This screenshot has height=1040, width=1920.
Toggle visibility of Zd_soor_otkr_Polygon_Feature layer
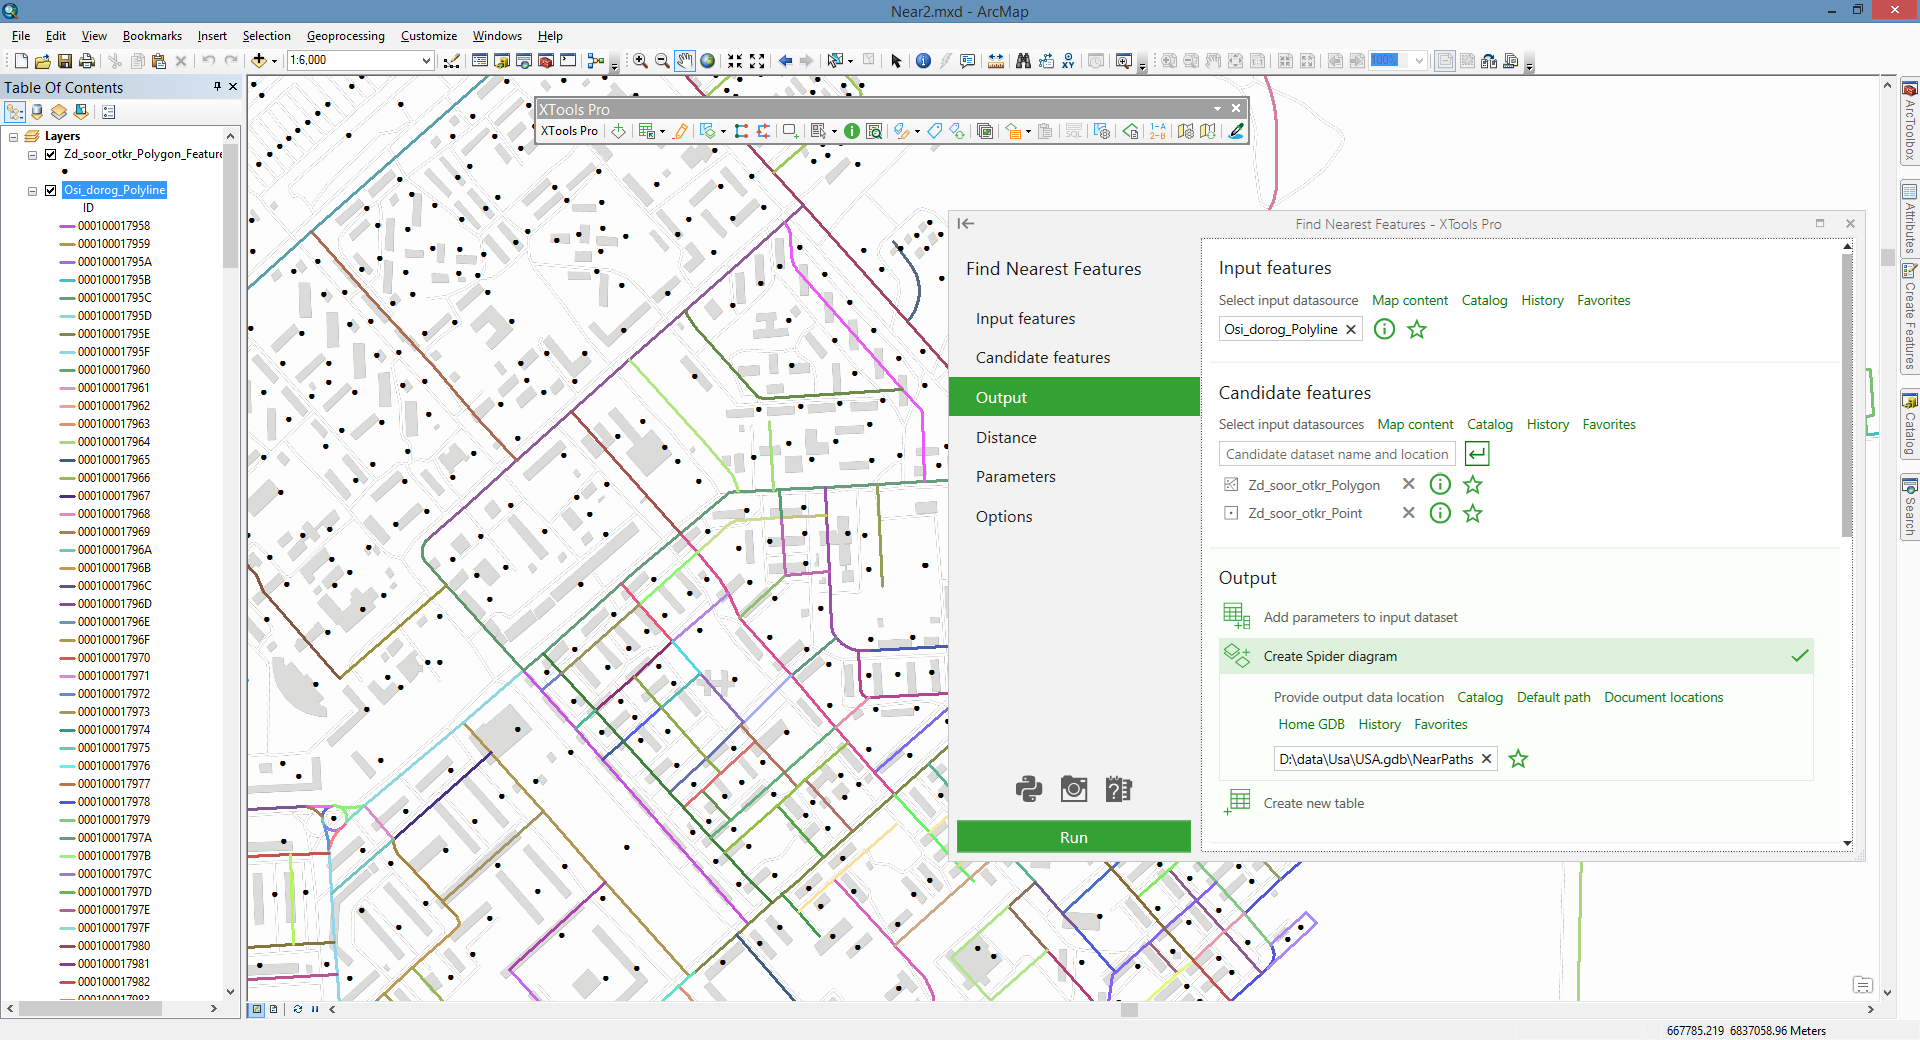tap(50, 155)
